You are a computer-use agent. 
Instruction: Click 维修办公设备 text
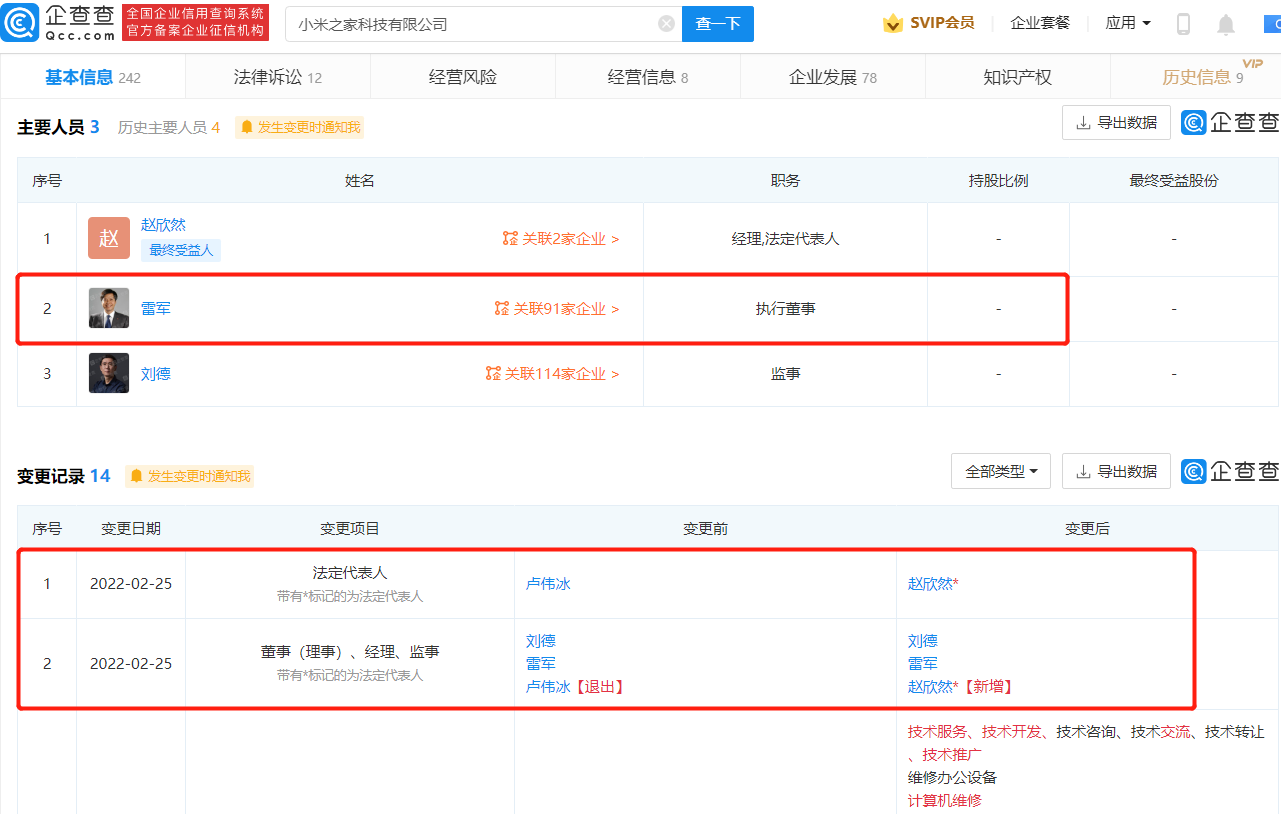(952, 778)
